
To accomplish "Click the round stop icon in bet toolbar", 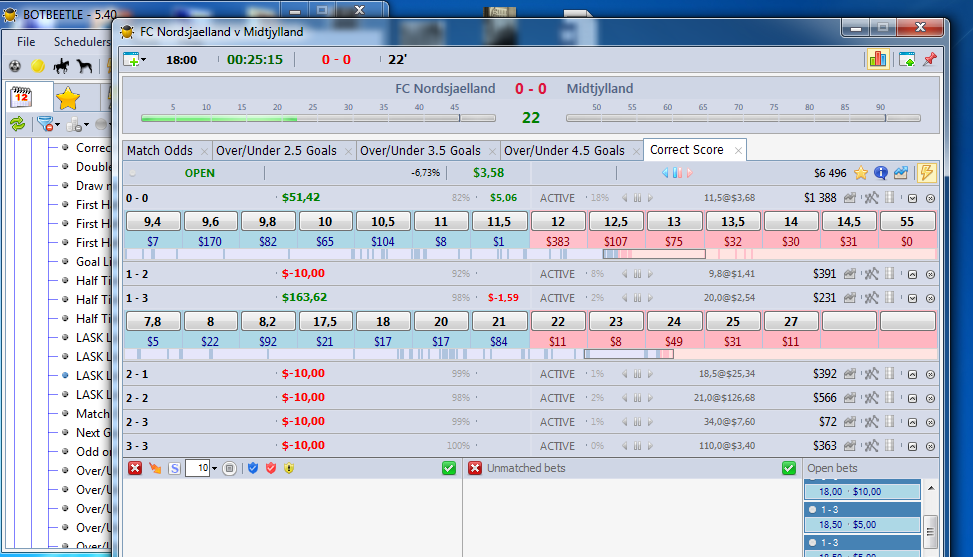I will 230,468.
